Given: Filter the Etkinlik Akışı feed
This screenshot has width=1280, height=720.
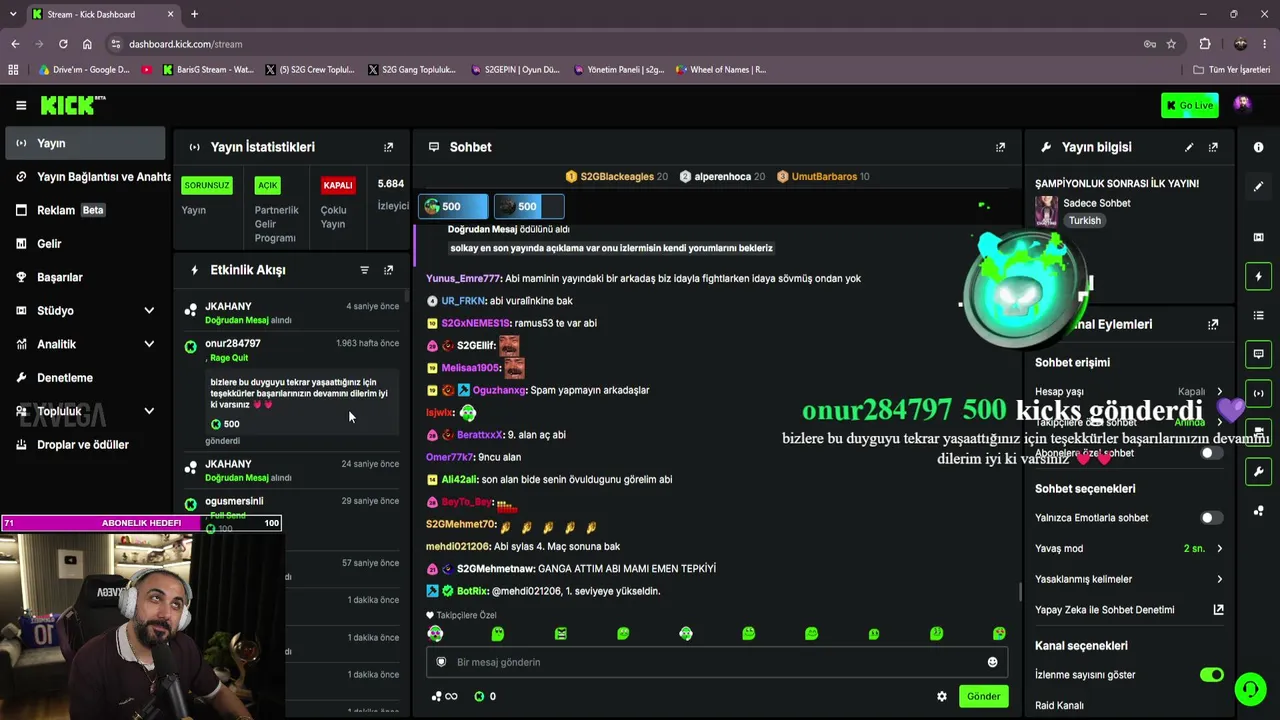Looking at the screenshot, I should point(364,270).
